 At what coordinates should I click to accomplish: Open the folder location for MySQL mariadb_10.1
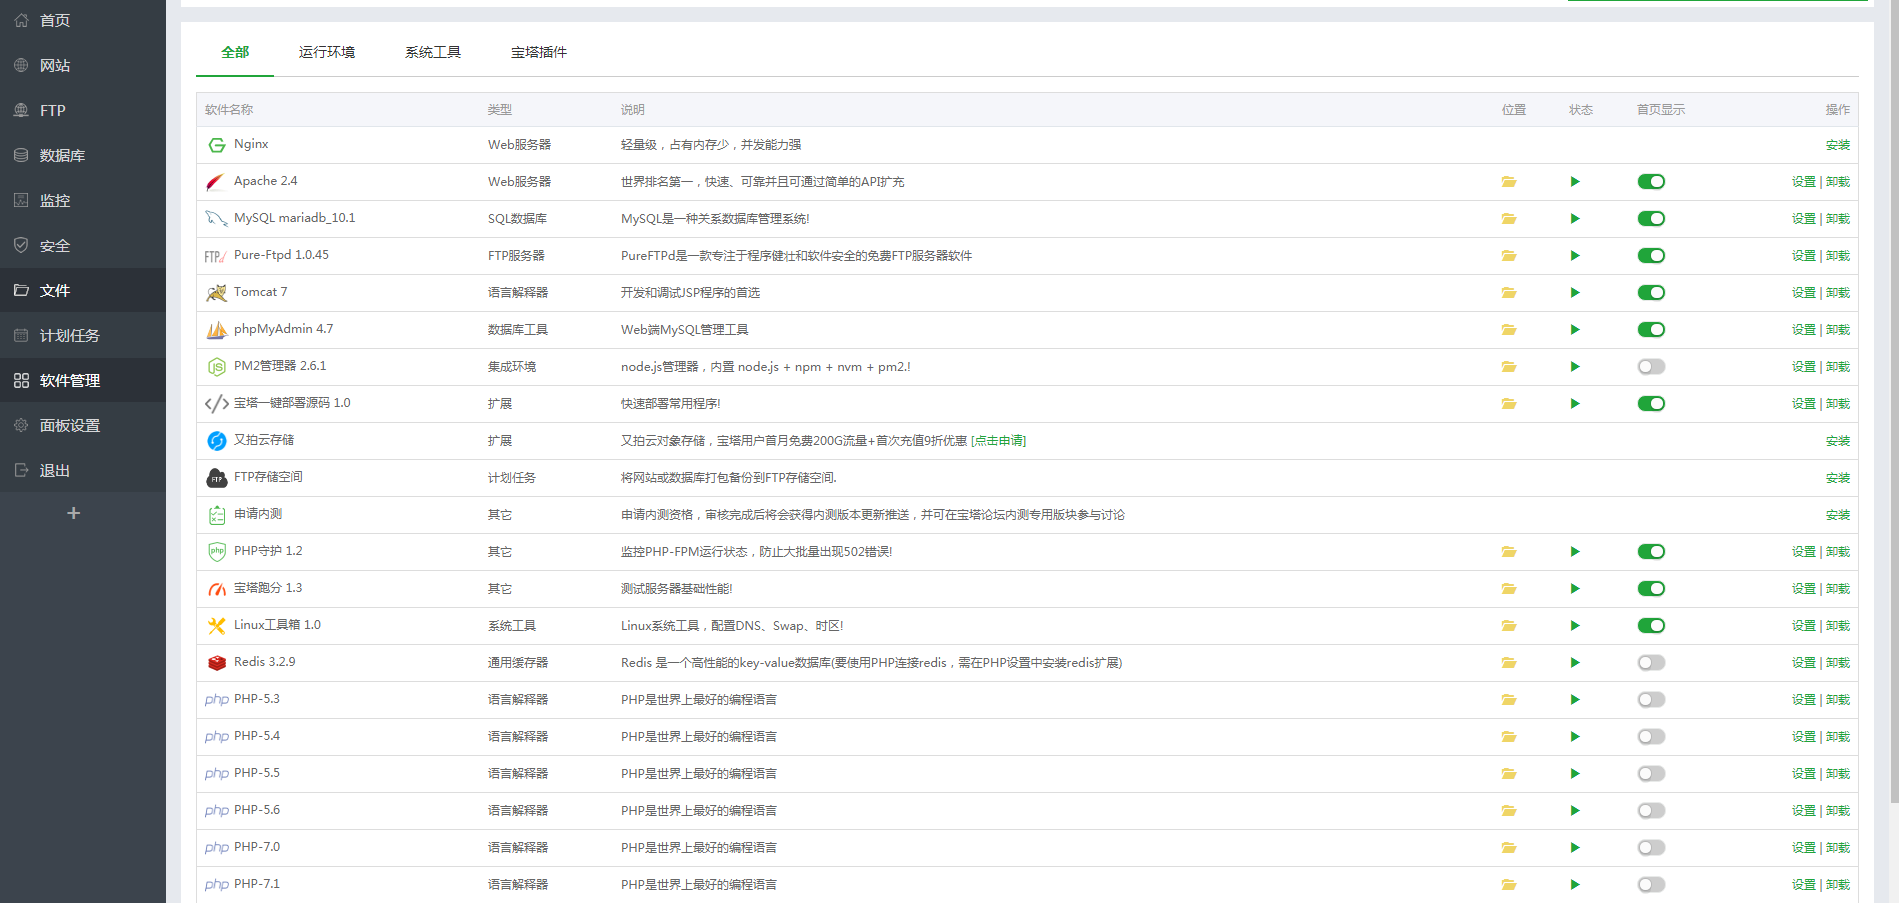coord(1509,219)
